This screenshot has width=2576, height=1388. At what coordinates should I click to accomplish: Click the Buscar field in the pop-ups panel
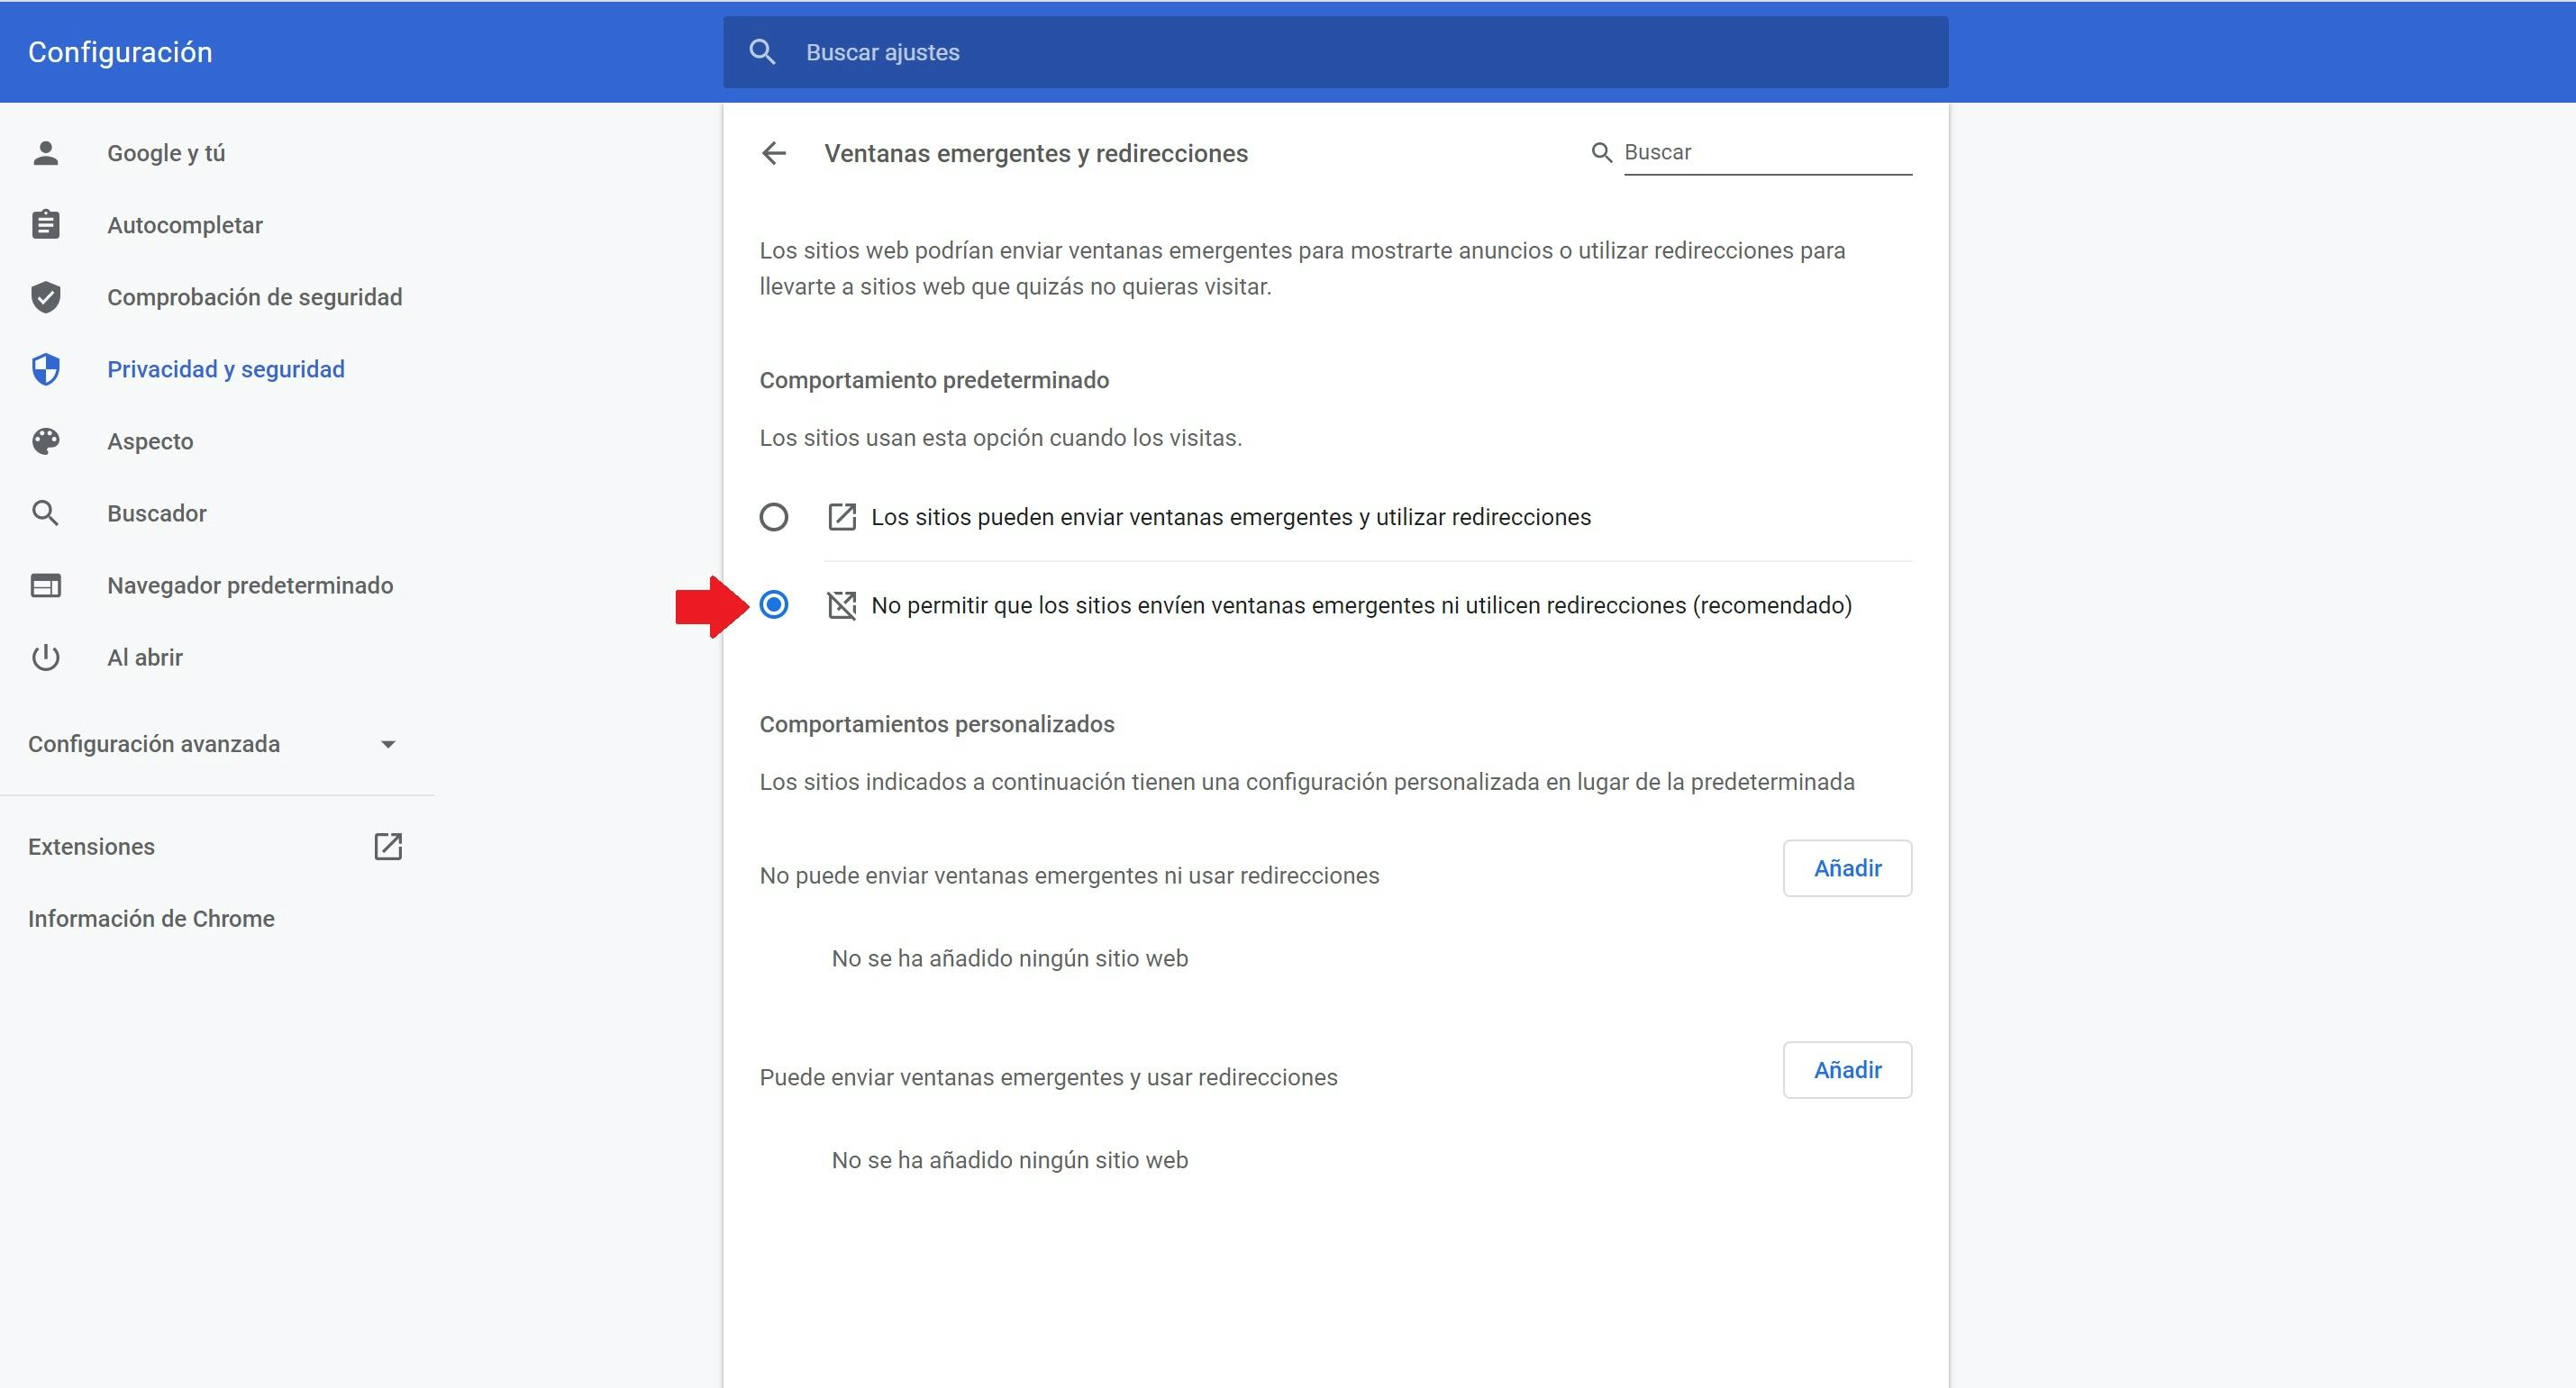coord(1766,153)
